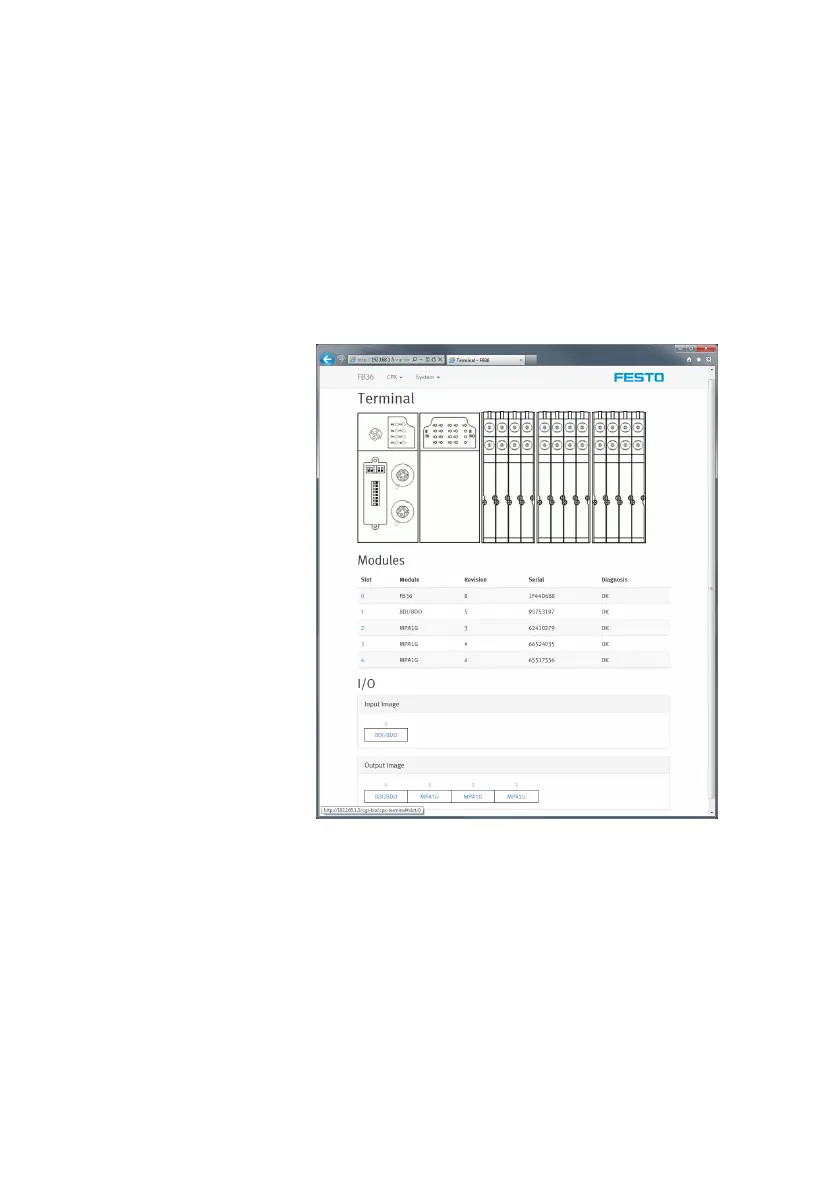Click the Output Image MPA1G button numbered 2
839x1190 pixels.
coord(473,796)
